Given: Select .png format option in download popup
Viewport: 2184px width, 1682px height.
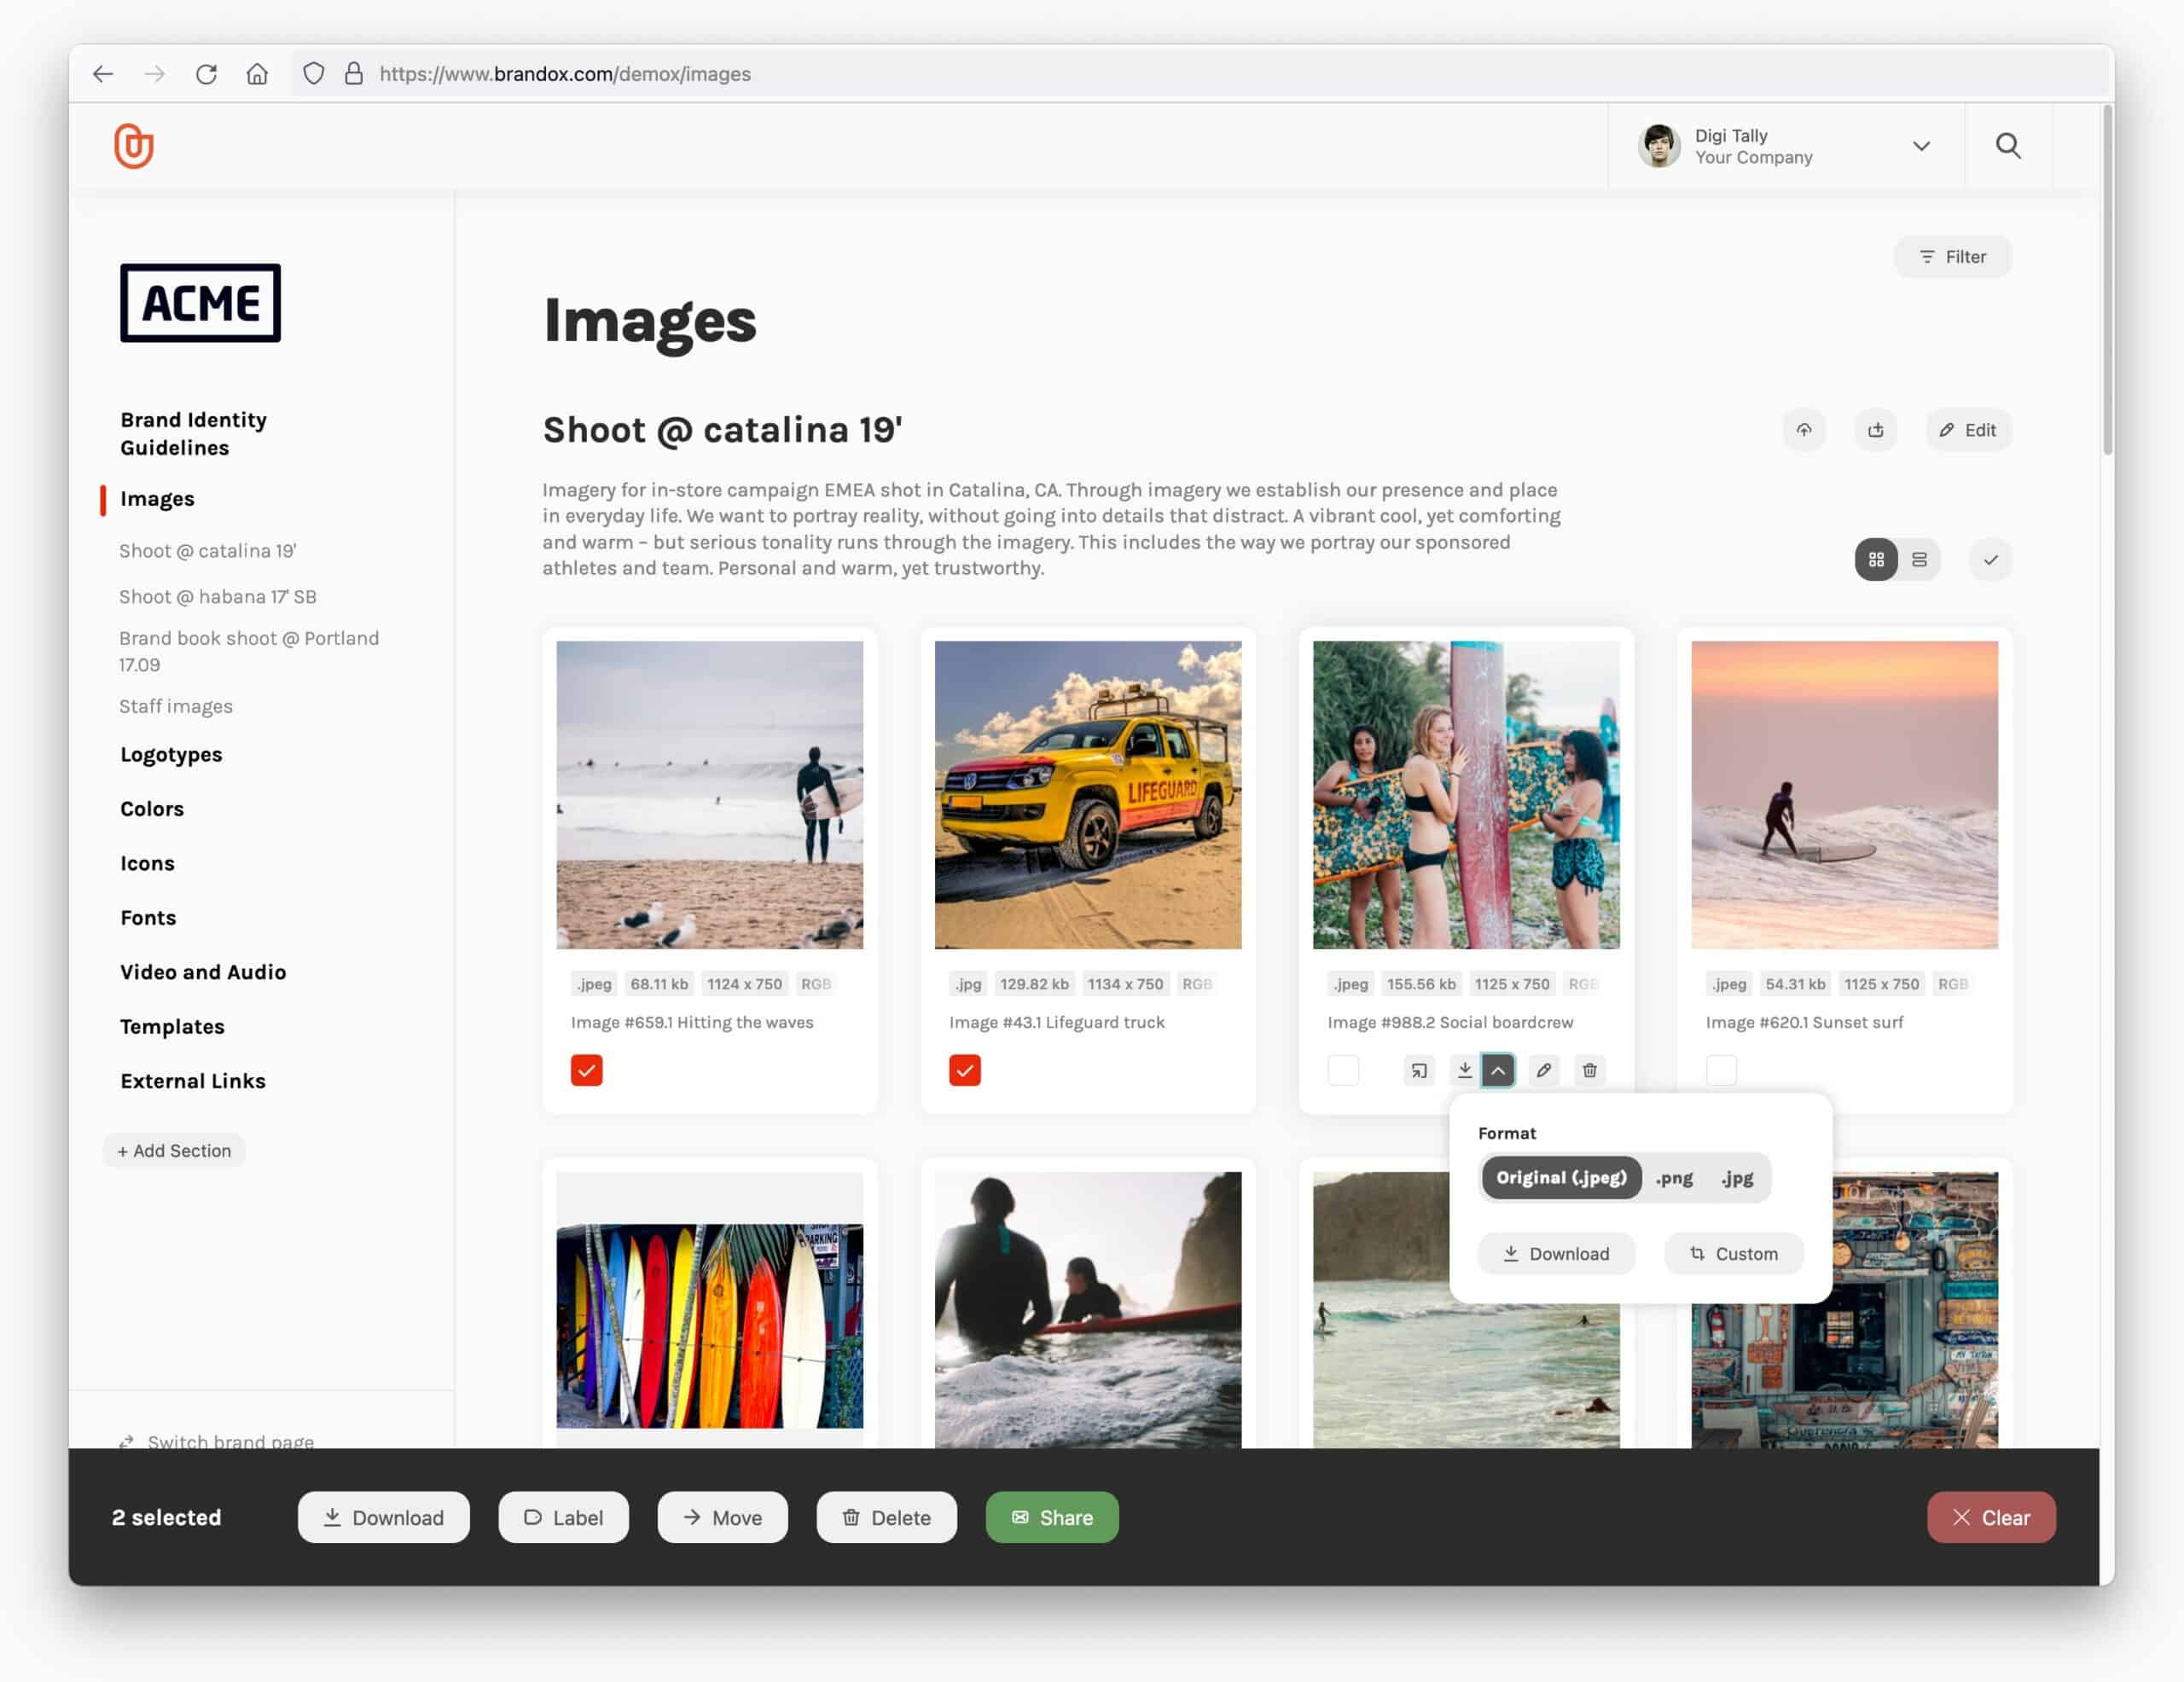Looking at the screenshot, I should click(x=1675, y=1177).
